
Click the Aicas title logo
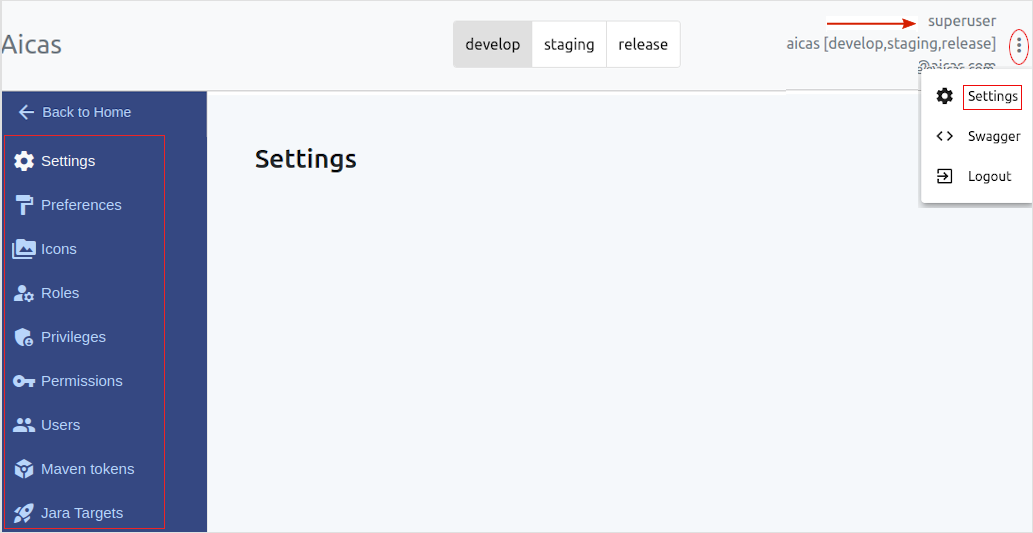(x=31, y=45)
